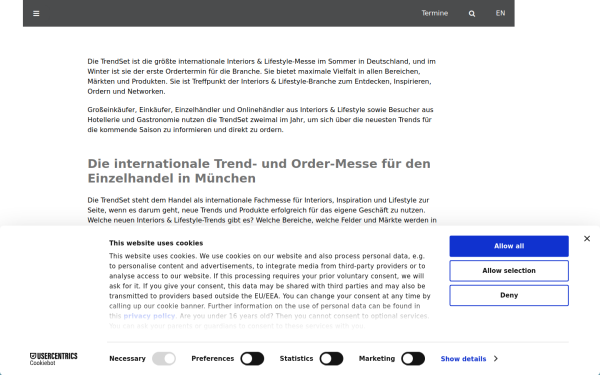Screen dimensions: 600x375
Task: Enable the Preferences cookies switch
Action: point(252,359)
